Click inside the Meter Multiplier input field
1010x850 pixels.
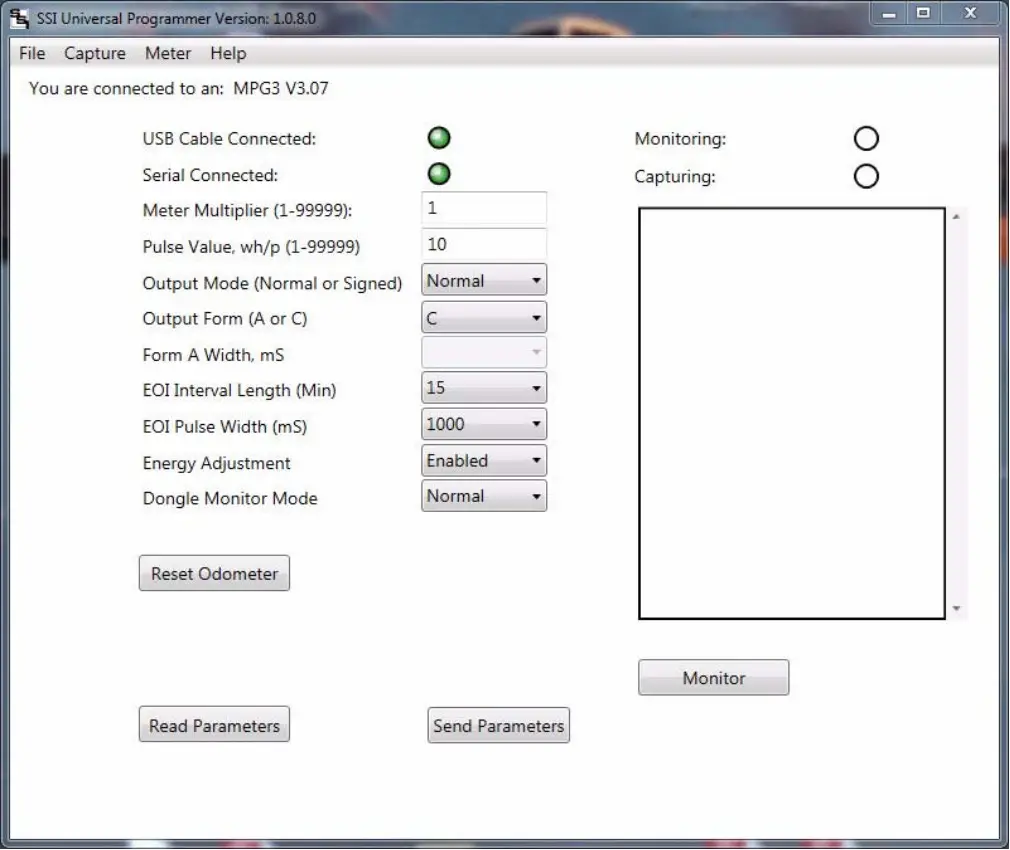point(484,208)
